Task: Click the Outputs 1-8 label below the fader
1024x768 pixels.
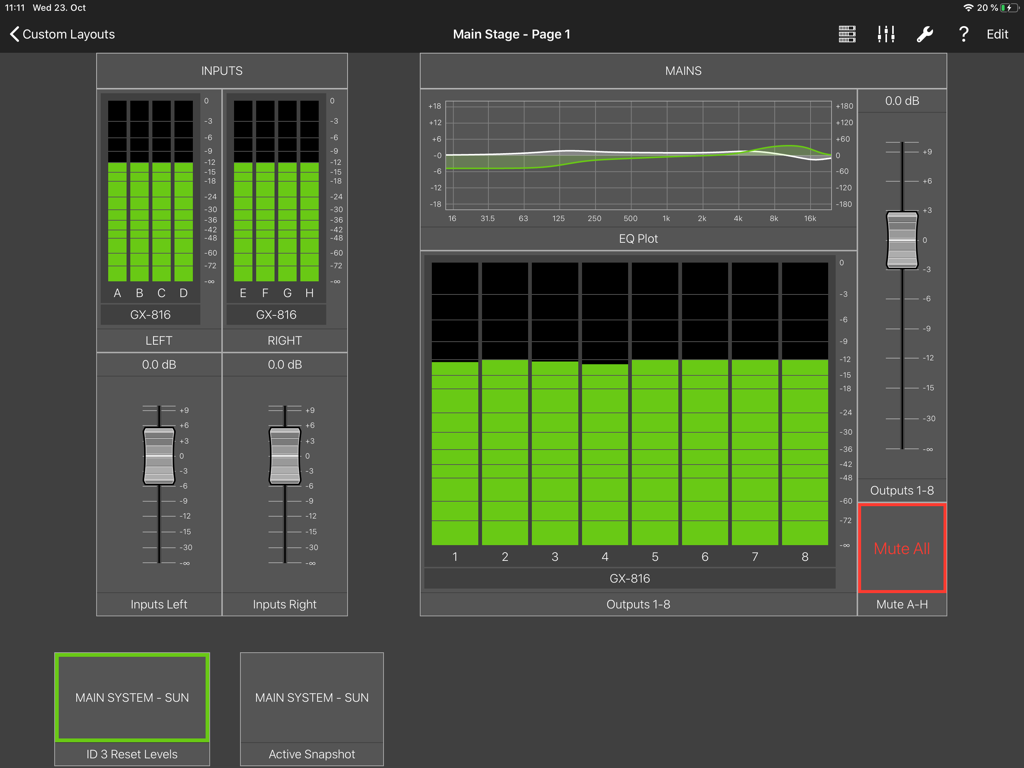Action: (902, 490)
